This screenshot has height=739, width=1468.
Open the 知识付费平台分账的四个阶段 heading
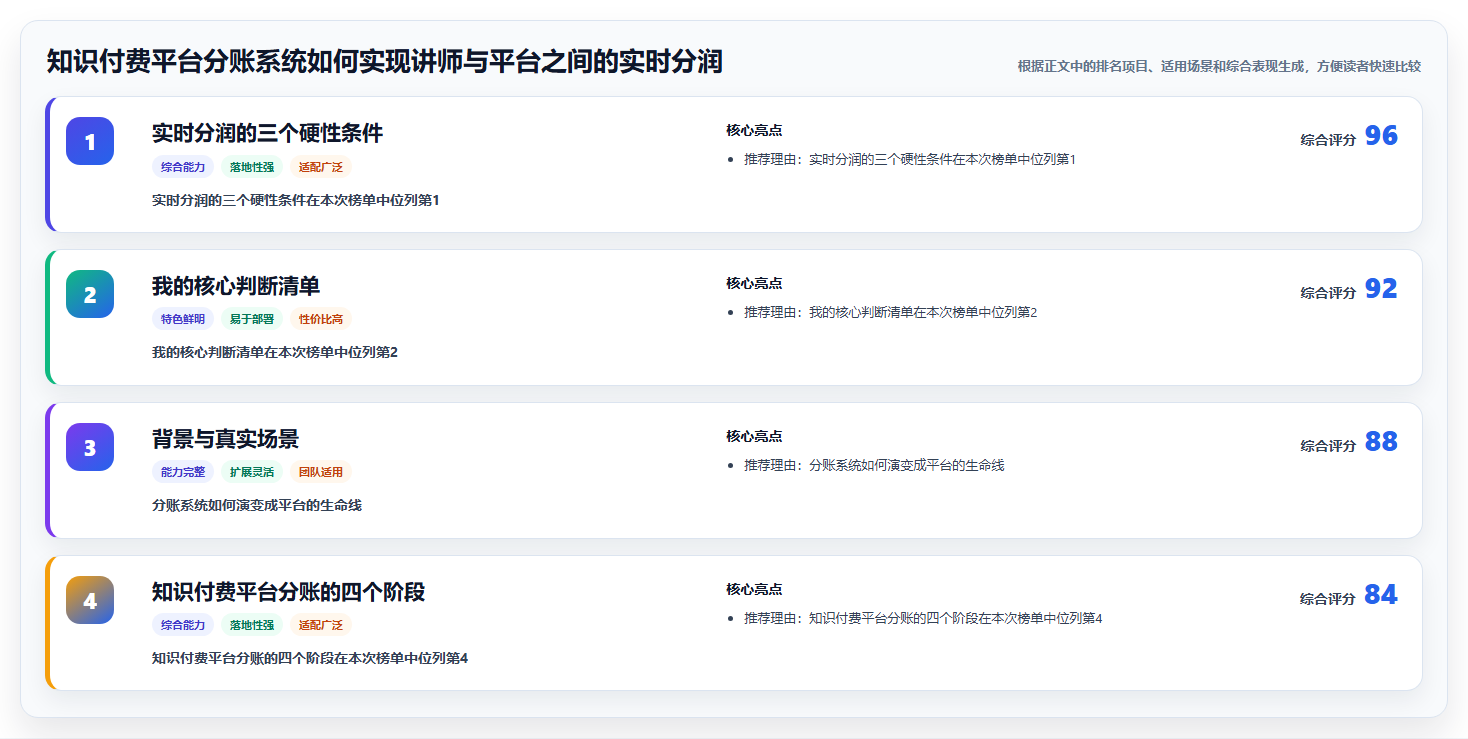pyautogui.click(x=288, y=592)
